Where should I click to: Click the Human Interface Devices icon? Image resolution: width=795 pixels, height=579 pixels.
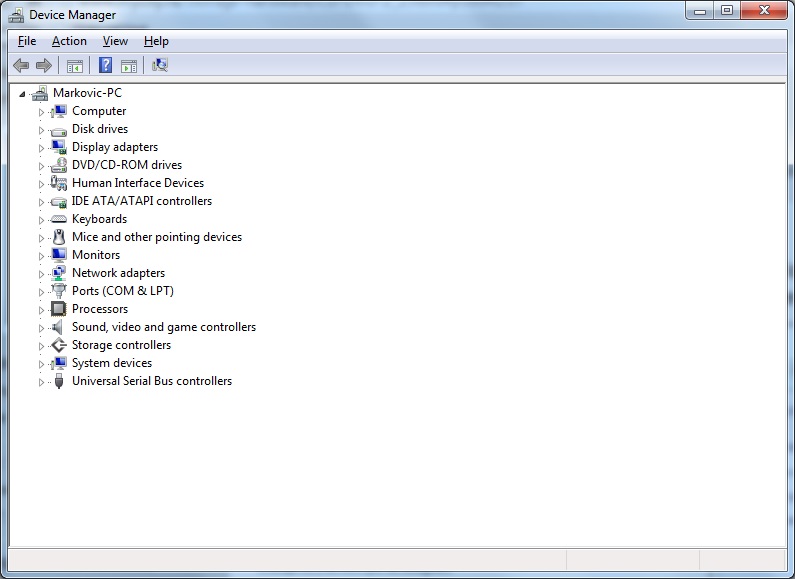point(59,183)
